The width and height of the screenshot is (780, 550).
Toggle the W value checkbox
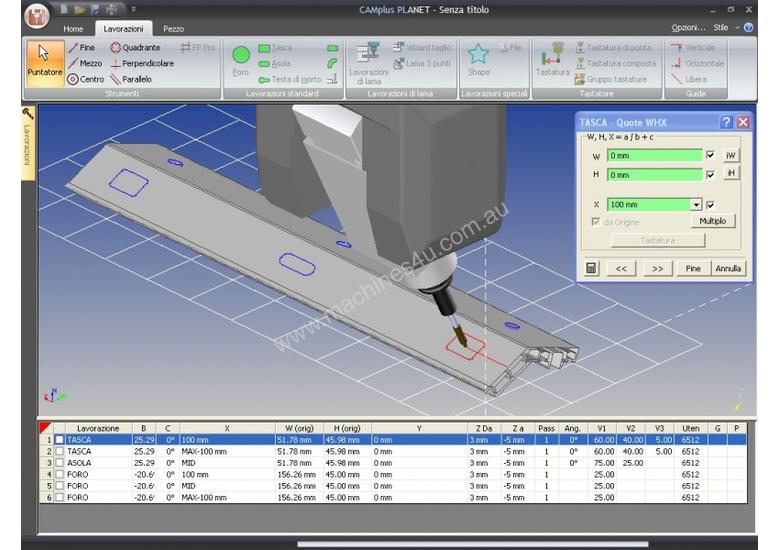click(x=710, y=155)
